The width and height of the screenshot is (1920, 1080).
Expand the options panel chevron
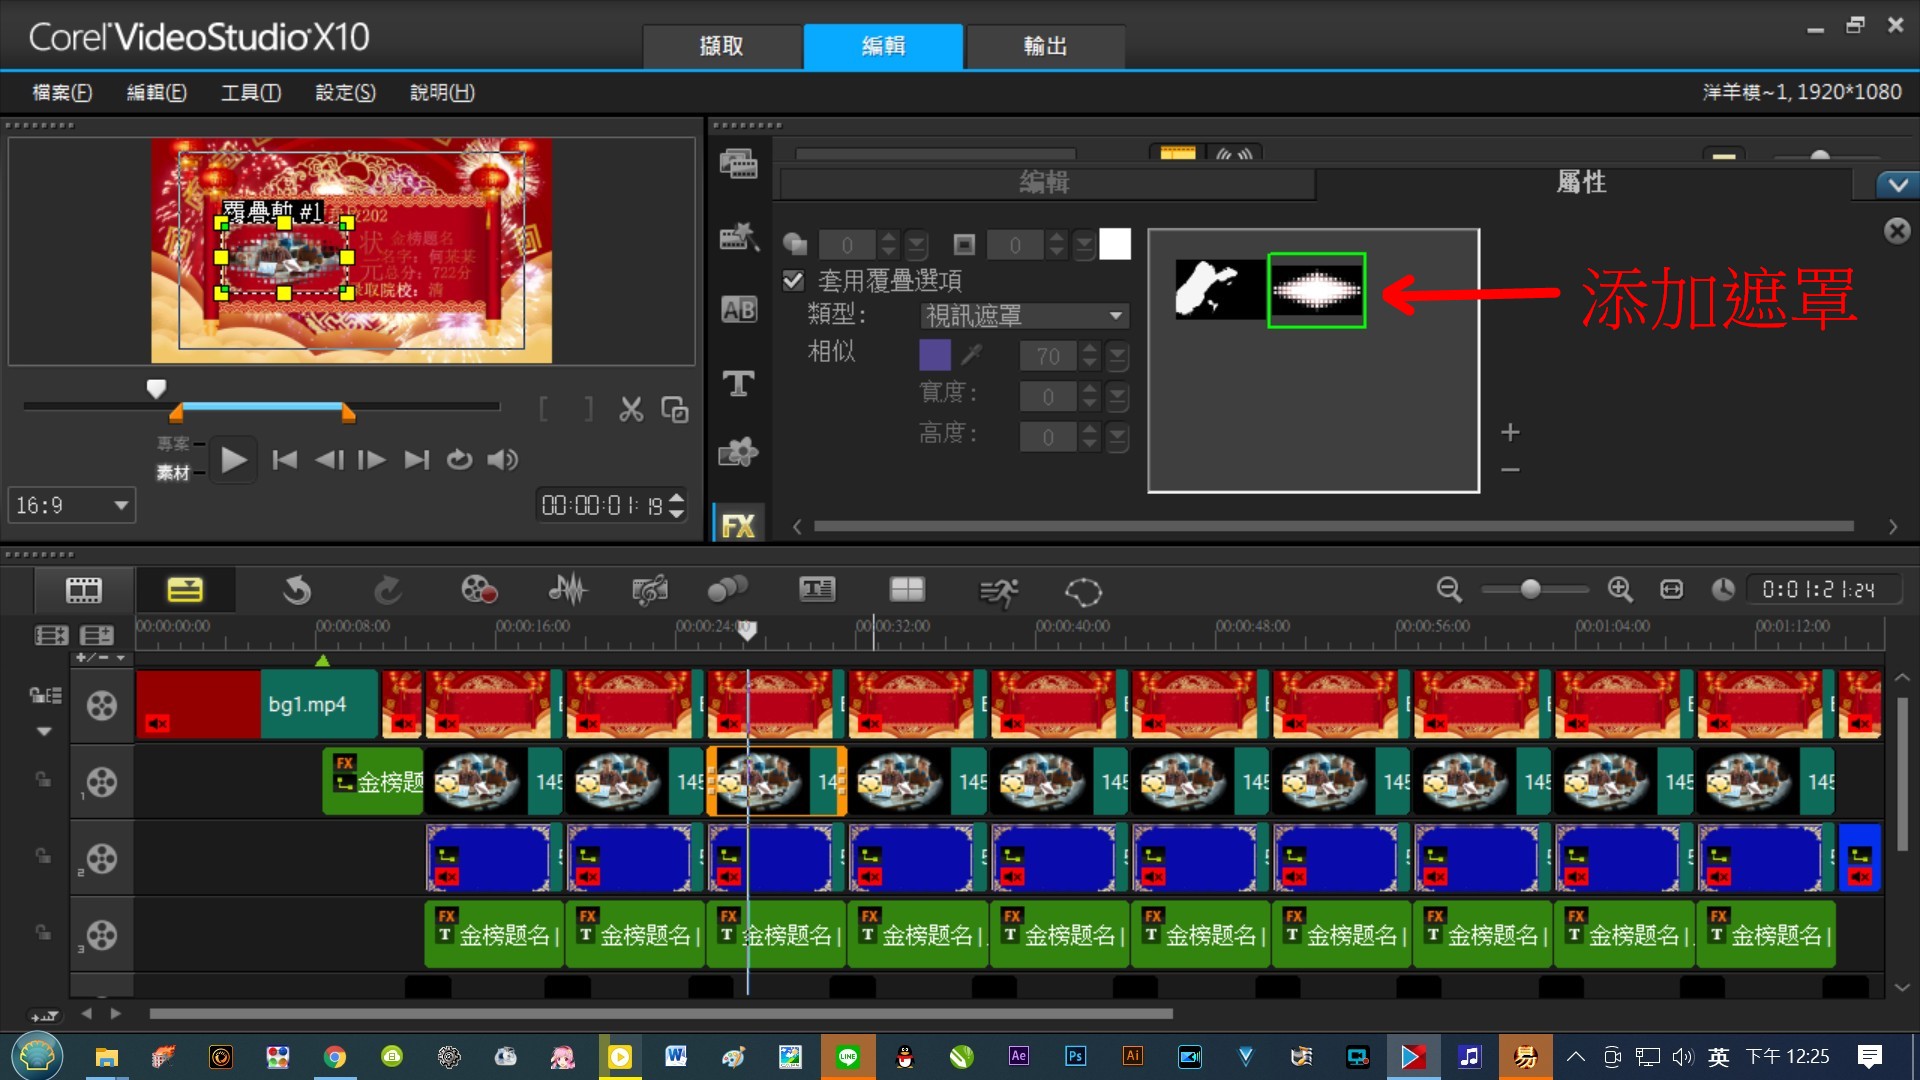1898,185
